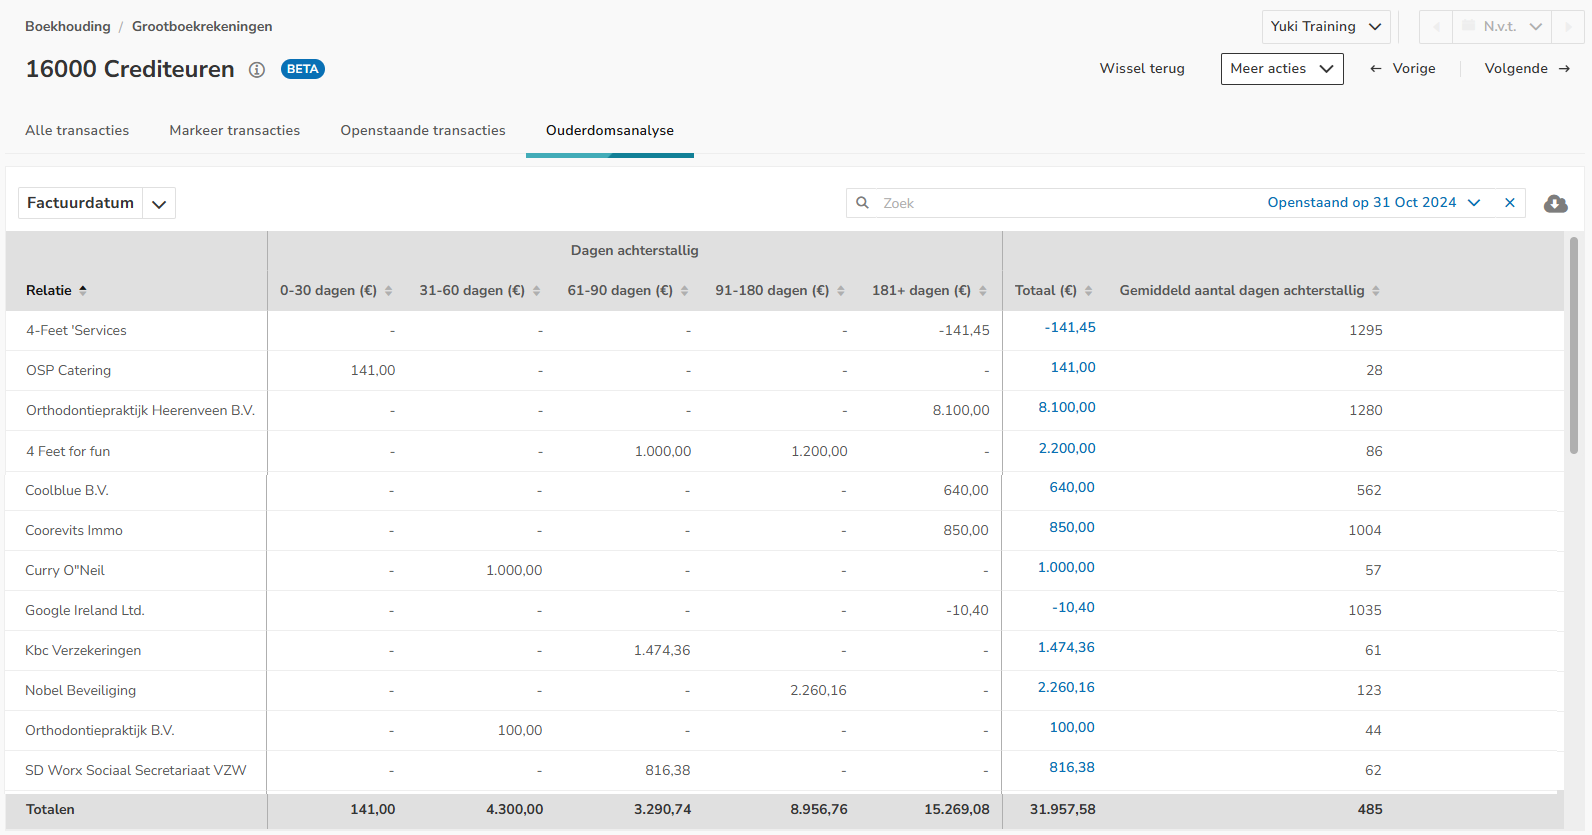Screen dimensions: 1592x835
Task: Sort by Totaal (€) column
Action: coord(1088,291)
